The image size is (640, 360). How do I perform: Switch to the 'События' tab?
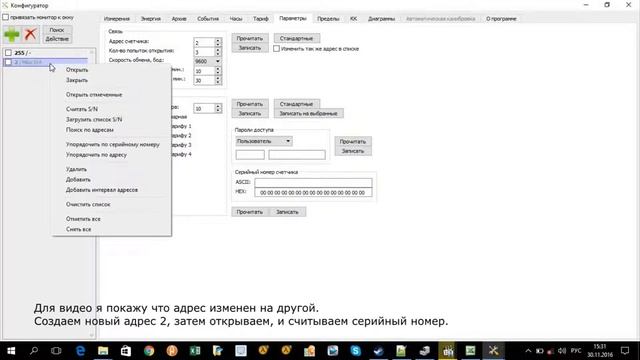208,19
